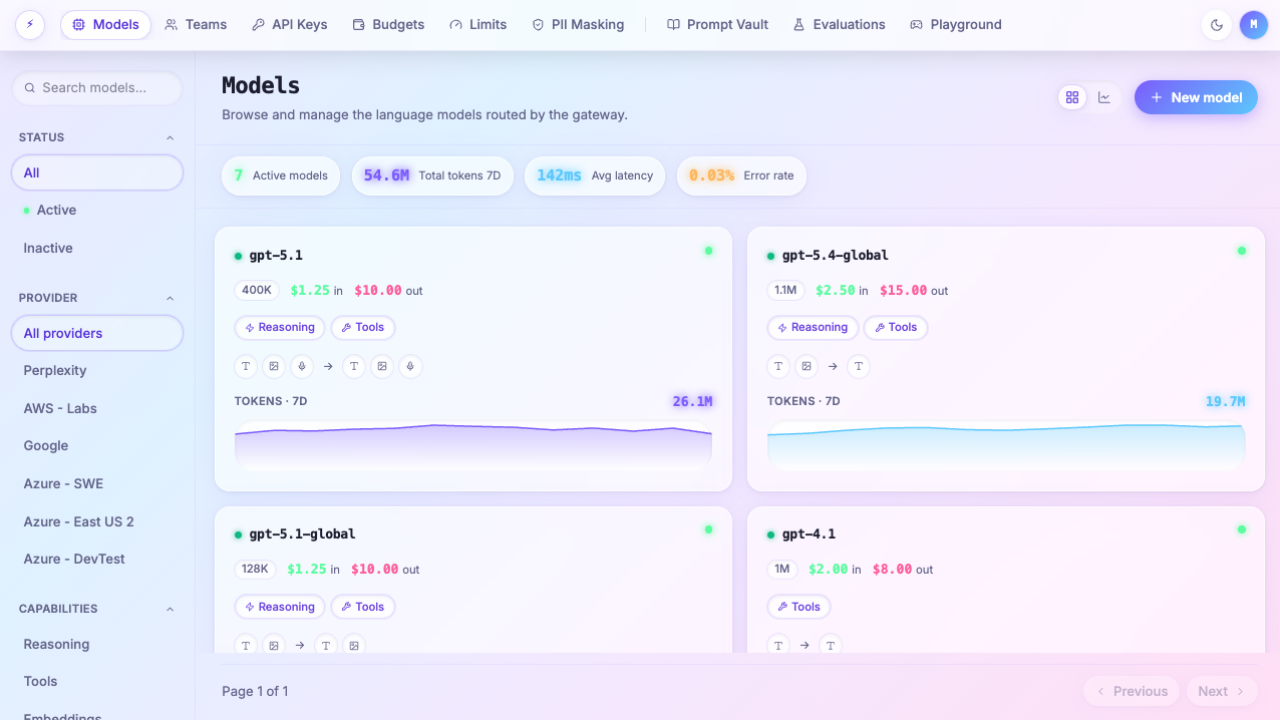This screenshot has height=720, width=1280.
Task: Click the audio input icon on gpt-5.1
Action: point(301,367)
